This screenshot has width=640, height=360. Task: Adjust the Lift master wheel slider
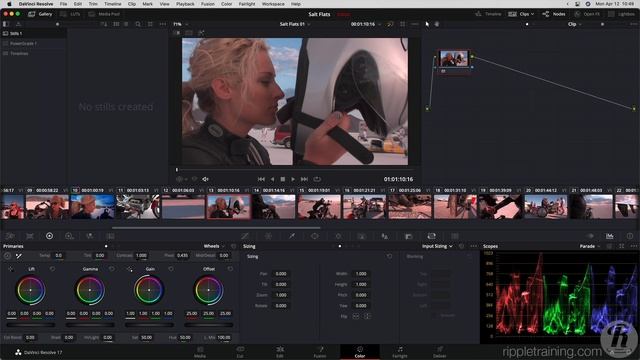click(30, 325)
